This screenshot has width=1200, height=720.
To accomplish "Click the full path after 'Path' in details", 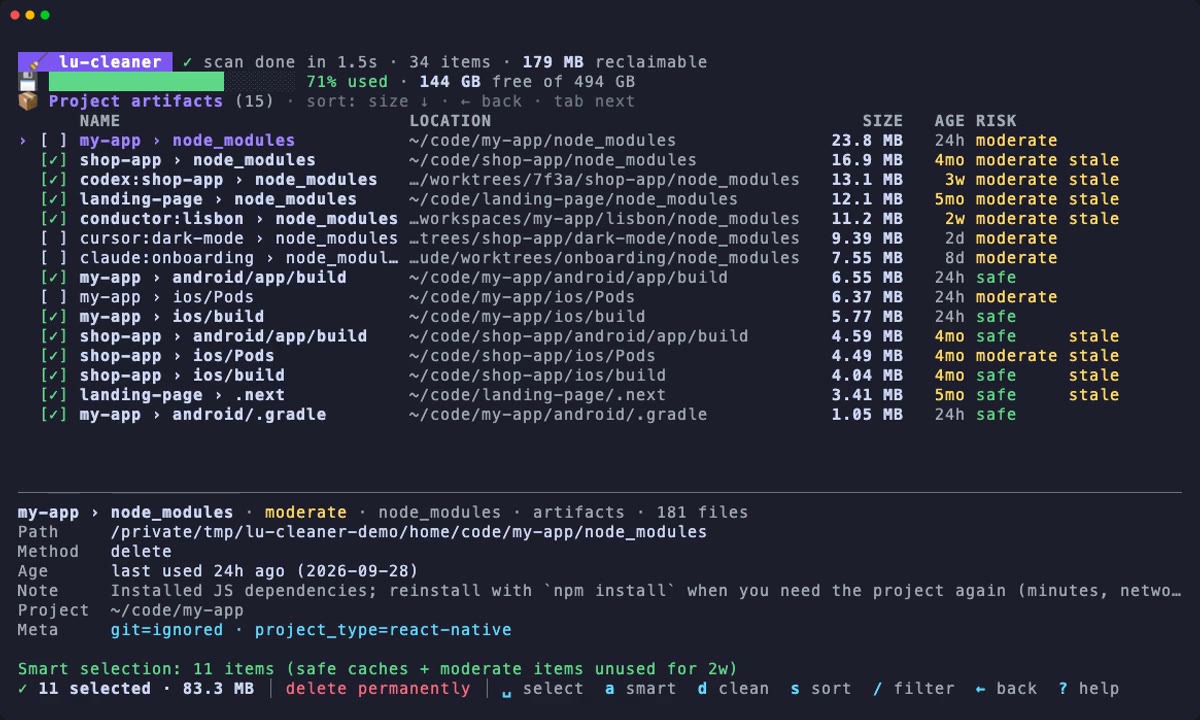I will [x=409, y=532].
